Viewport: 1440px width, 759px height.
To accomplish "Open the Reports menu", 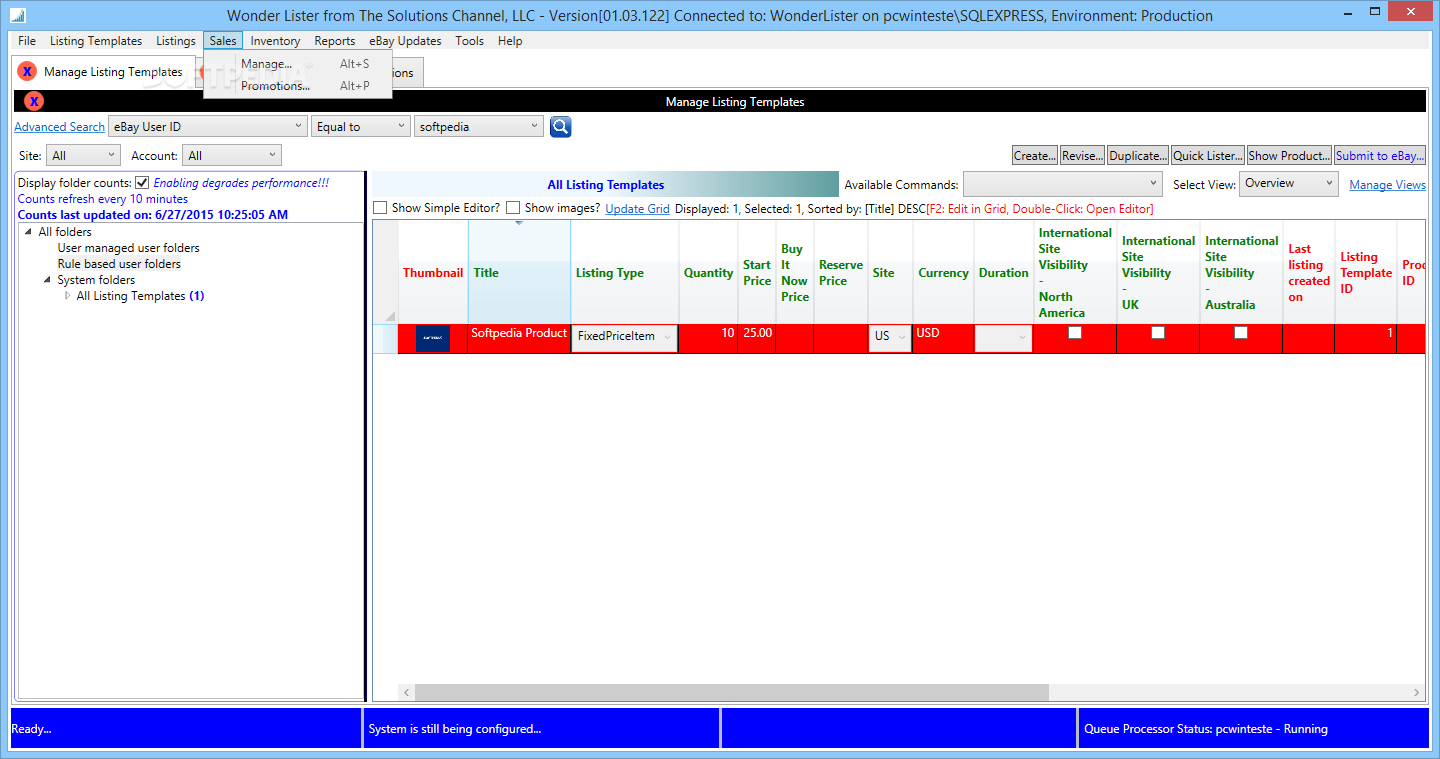I will 335,41.
